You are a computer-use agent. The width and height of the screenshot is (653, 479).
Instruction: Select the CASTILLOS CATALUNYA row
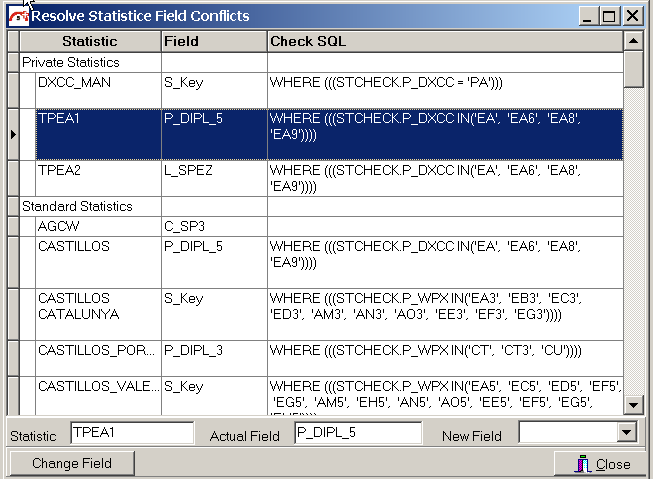[x=97, y=306]
